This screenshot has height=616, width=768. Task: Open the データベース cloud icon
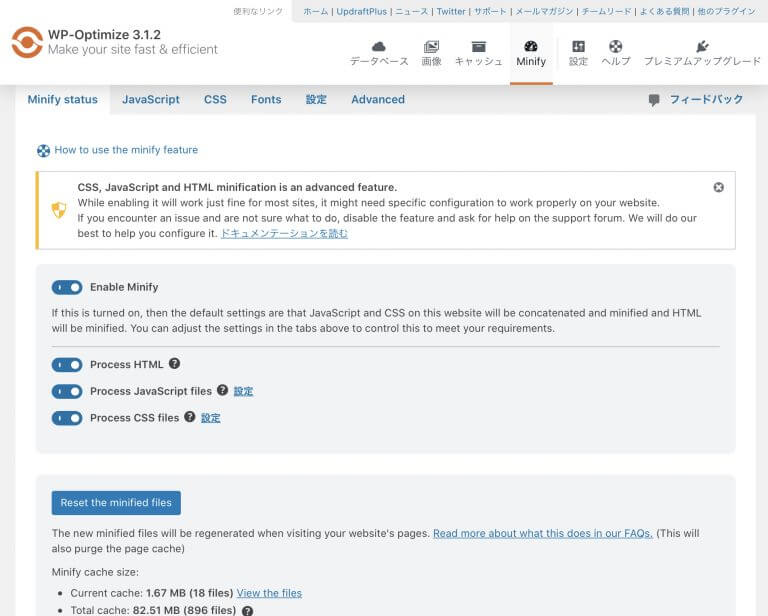point(379,47)
